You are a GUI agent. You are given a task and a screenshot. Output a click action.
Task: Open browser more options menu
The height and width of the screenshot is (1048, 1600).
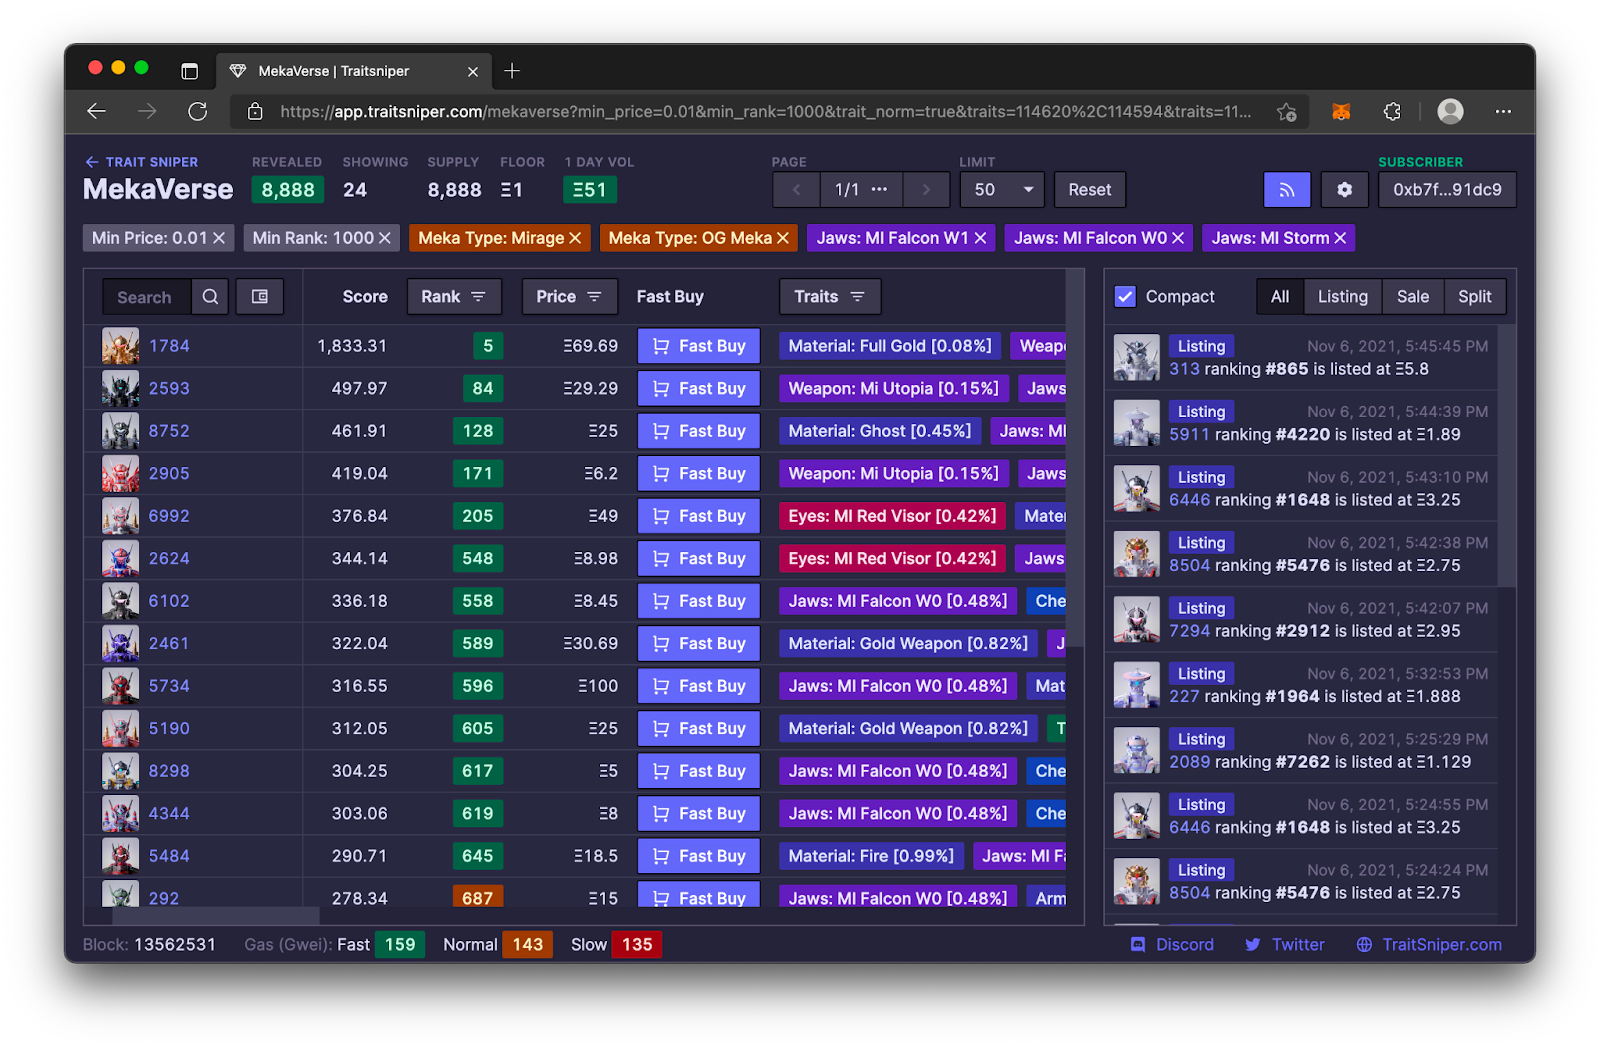(1503, 111)
